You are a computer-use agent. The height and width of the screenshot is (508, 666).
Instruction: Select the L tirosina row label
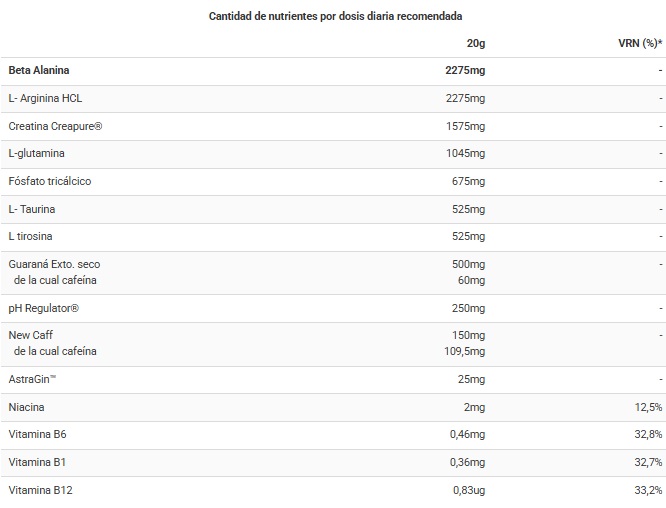click(30, 237)
